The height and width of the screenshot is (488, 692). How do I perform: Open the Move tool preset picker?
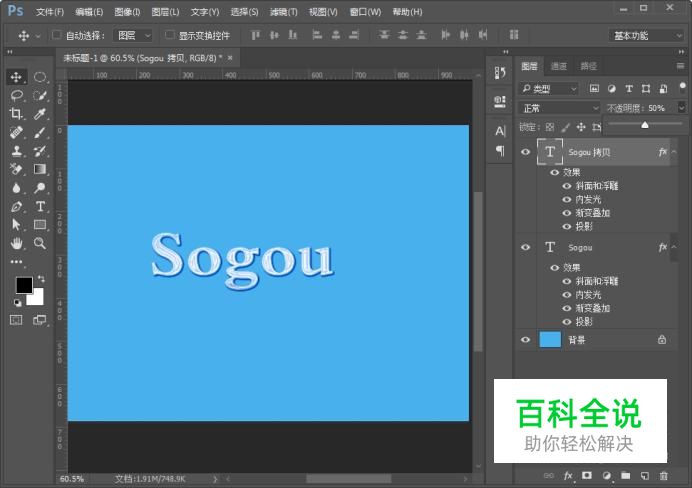point(38,36)
